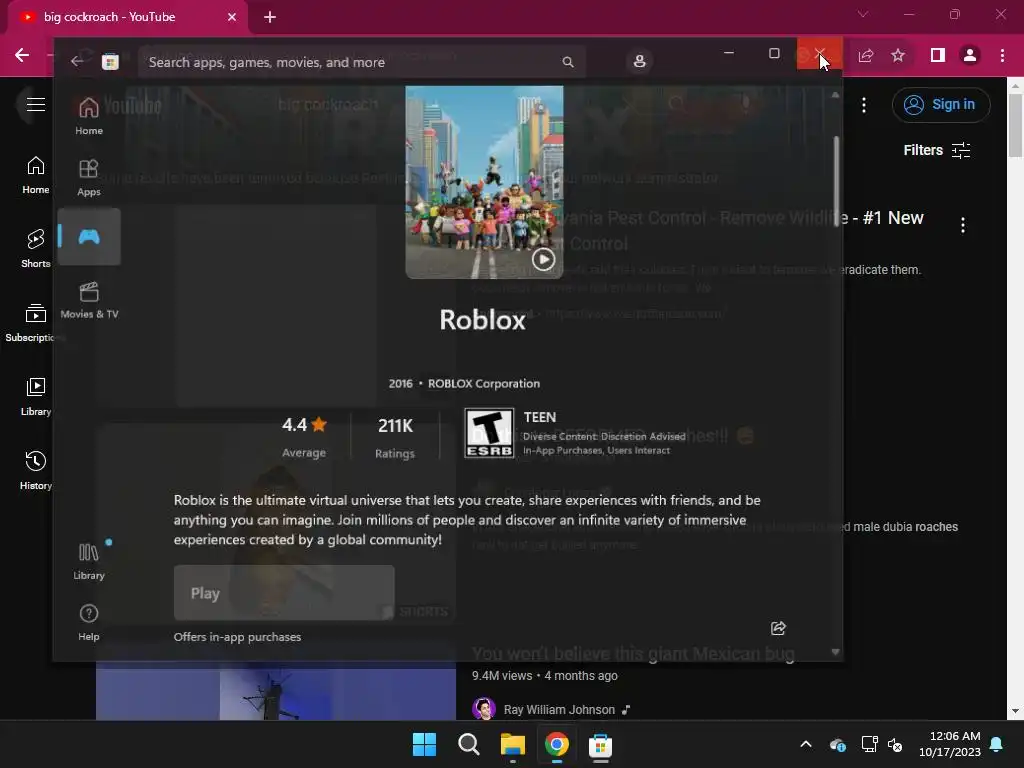Click the Microsoft Store logo icon
Image resolution: width=1024 pixels, height=768 pixels.
(x=110, y=62)
